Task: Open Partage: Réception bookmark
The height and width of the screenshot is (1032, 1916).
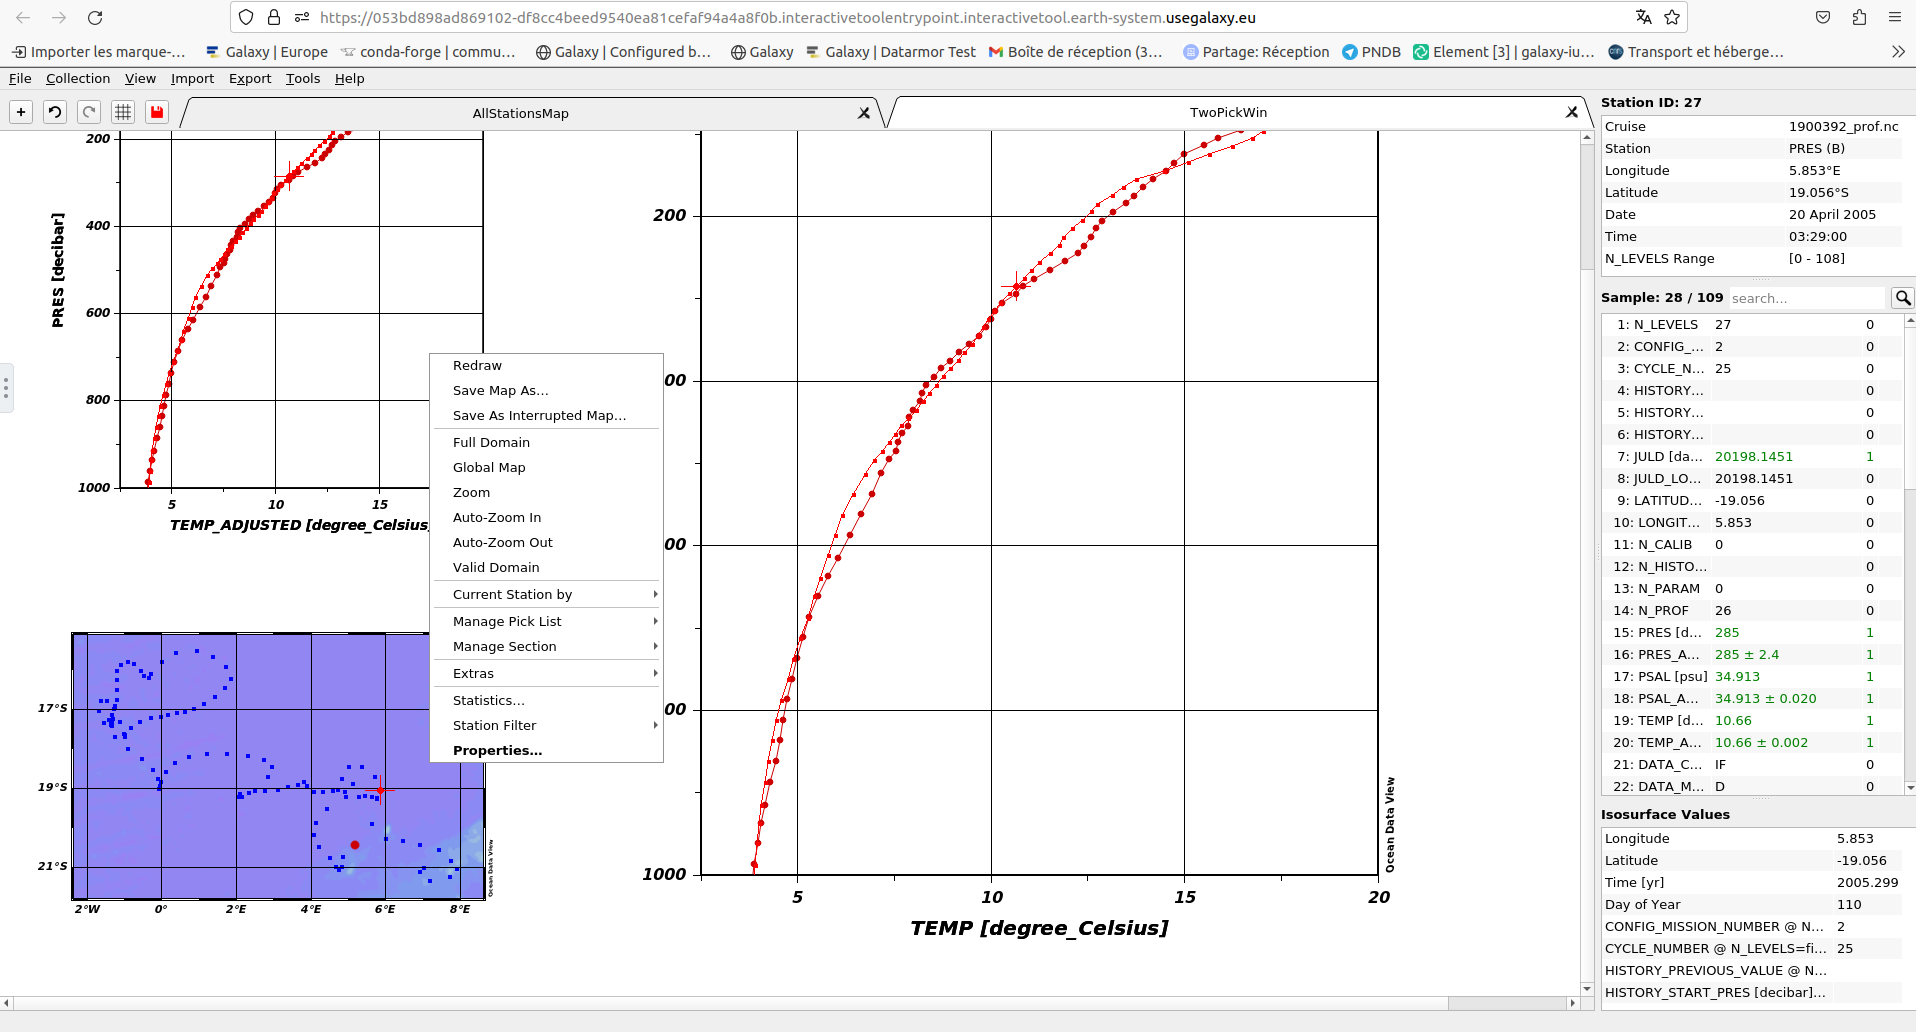Action: 1256,52
